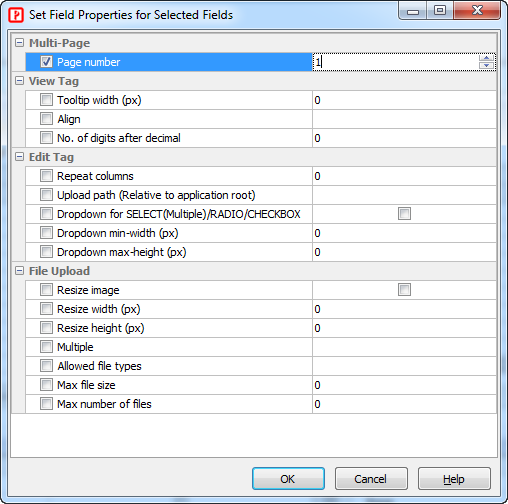Increase page number with spinner up arrow
The width and height of the screenshot is (508, 504).
point(486,58)
